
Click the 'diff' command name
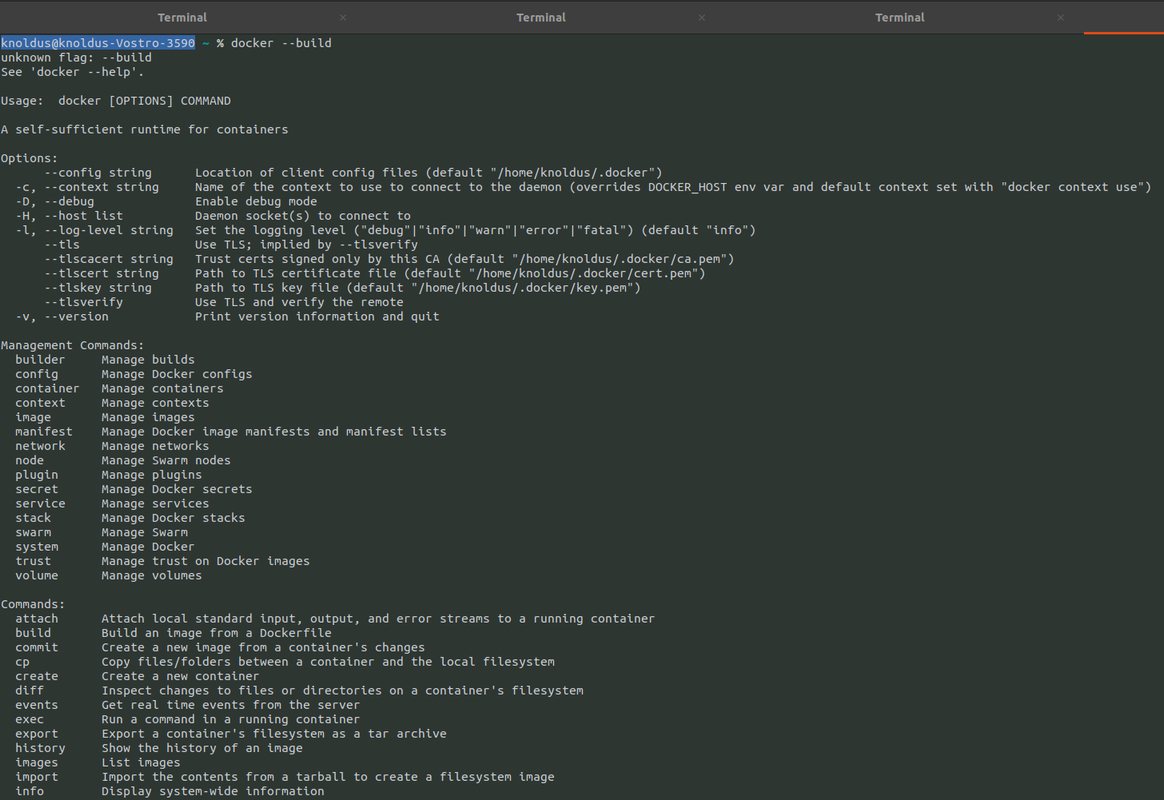pyautogui.click(x=30, y=690)
